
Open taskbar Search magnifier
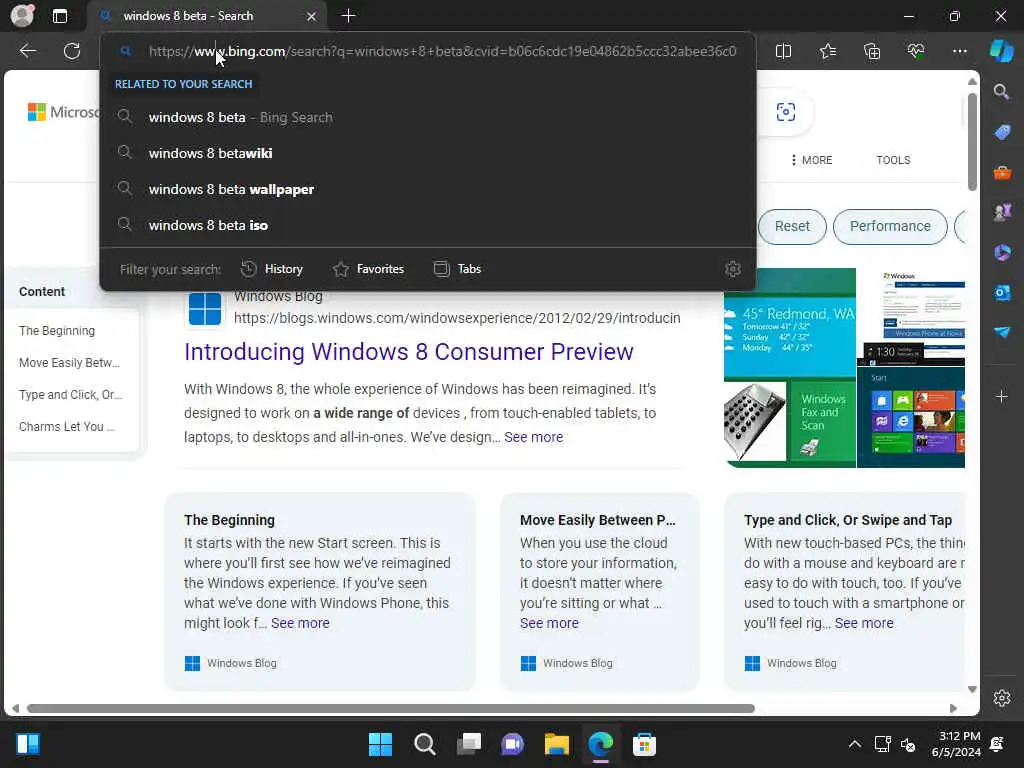pyautogui.click(x=424, y=744)
